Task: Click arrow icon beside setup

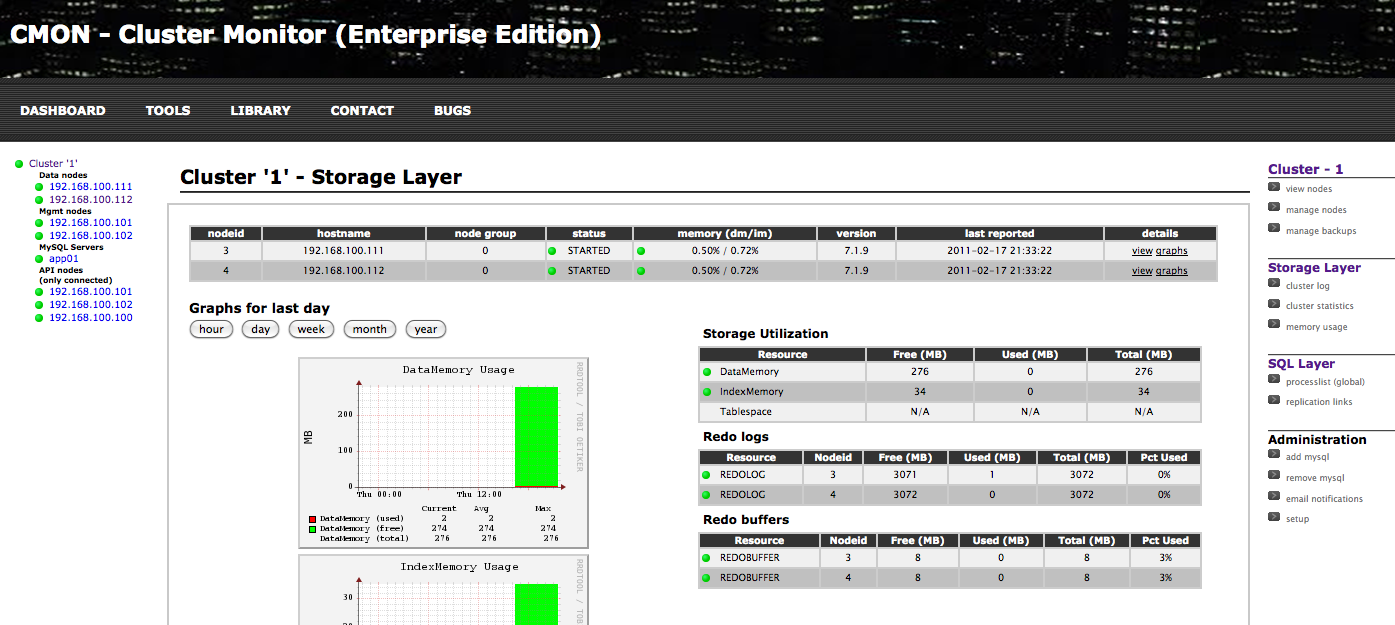Action: tap(1274, 517)
